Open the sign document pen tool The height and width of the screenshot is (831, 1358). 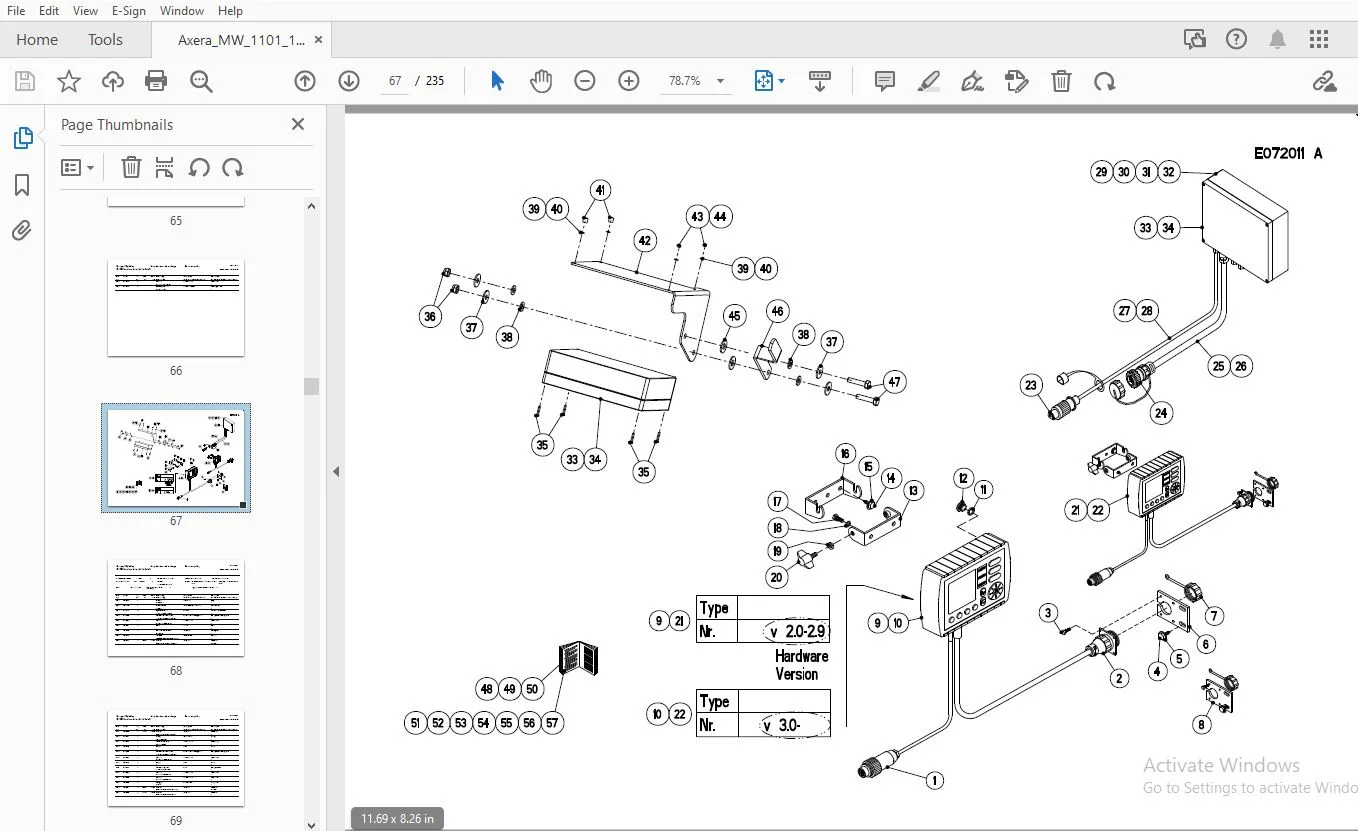[x=972, y=81]
